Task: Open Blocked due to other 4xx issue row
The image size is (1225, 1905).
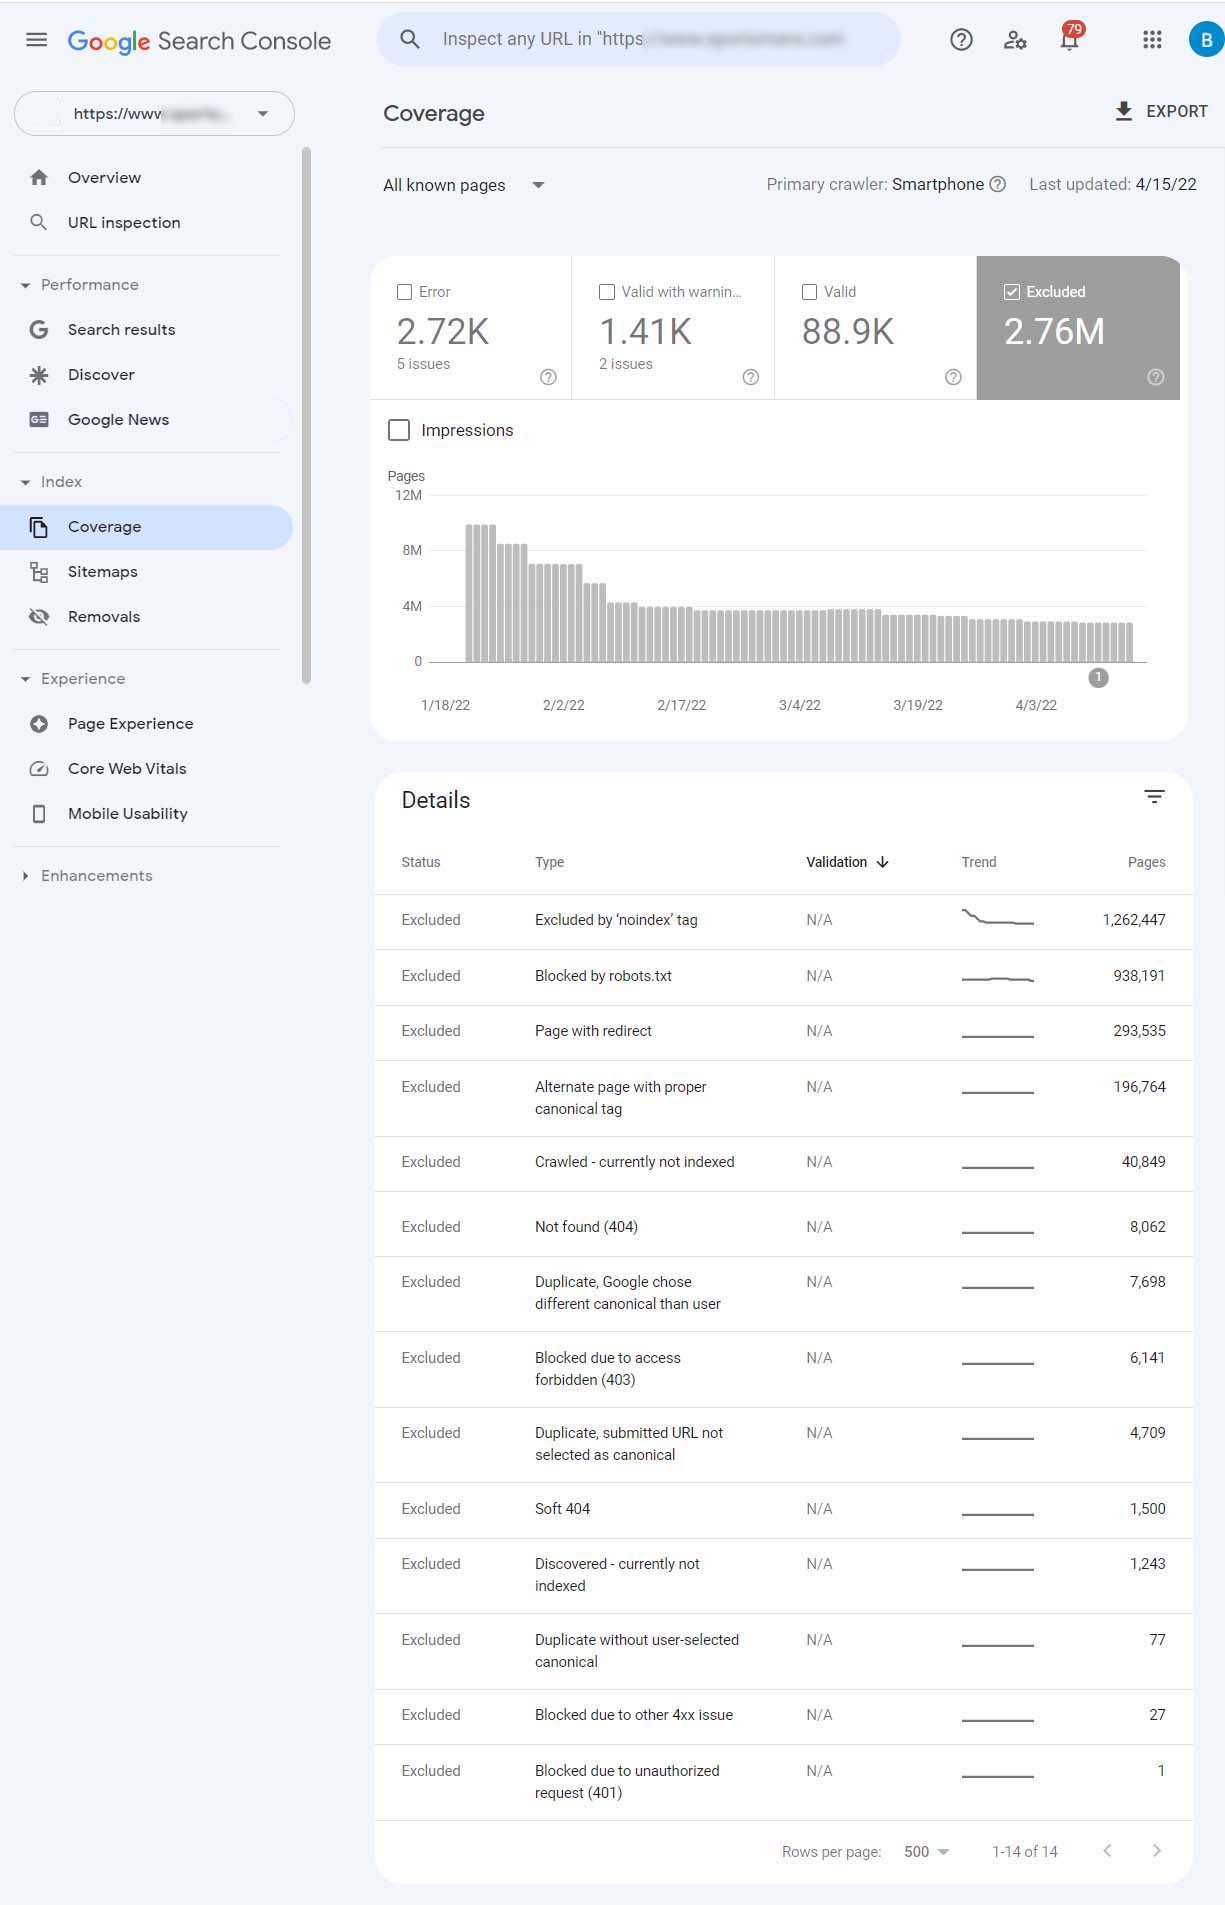Action: pyautogui.click(x=783, y=1716)
